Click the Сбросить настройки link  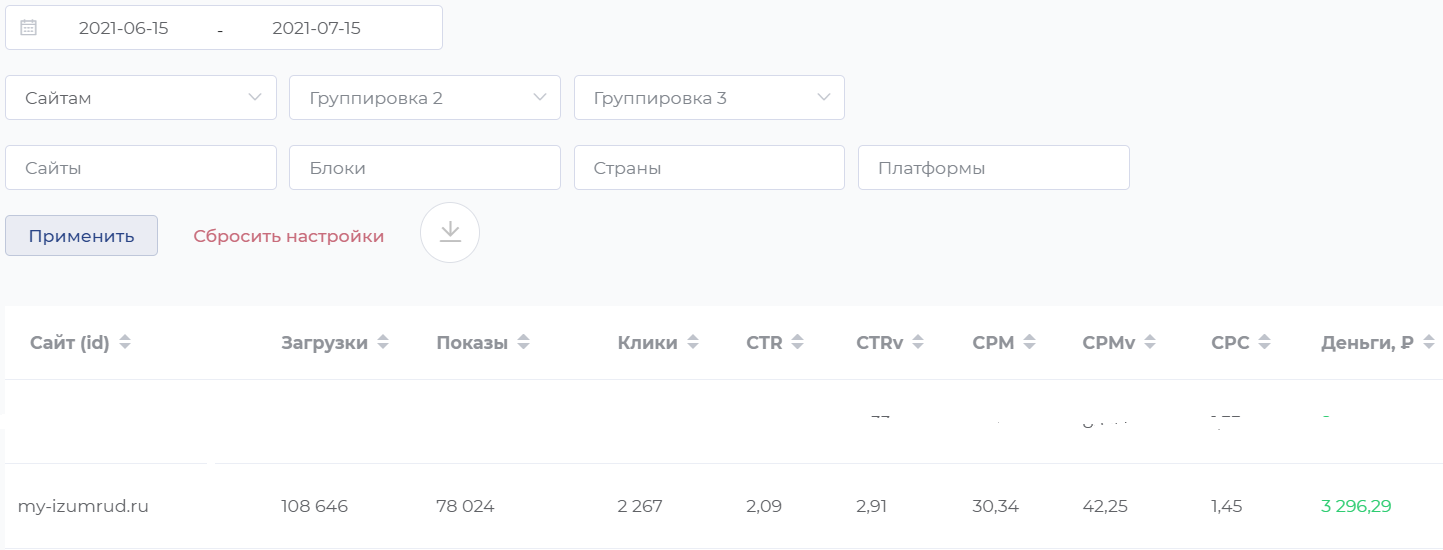[x=289, y=237]
